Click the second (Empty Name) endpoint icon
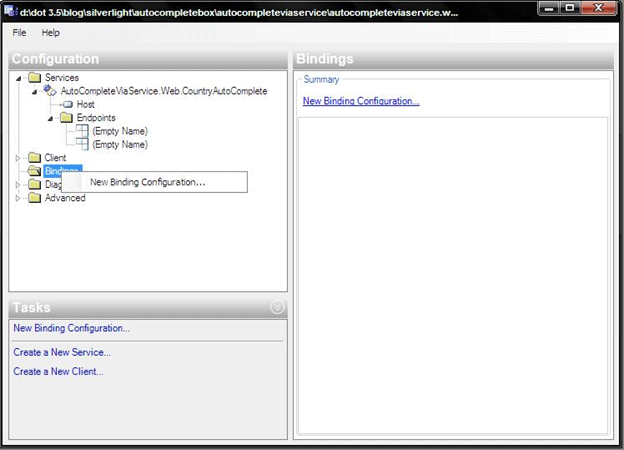Viewport: 624px width, 450px height. (x=82, y=144)
